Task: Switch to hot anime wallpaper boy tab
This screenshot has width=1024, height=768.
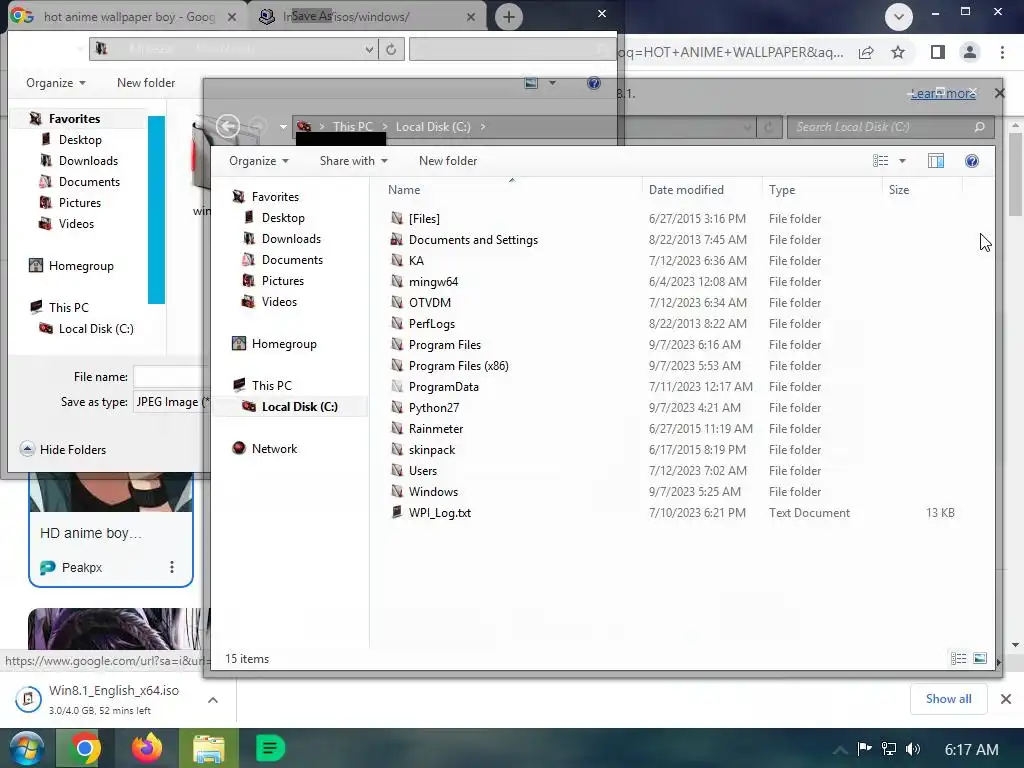Action: coord(129,17)
